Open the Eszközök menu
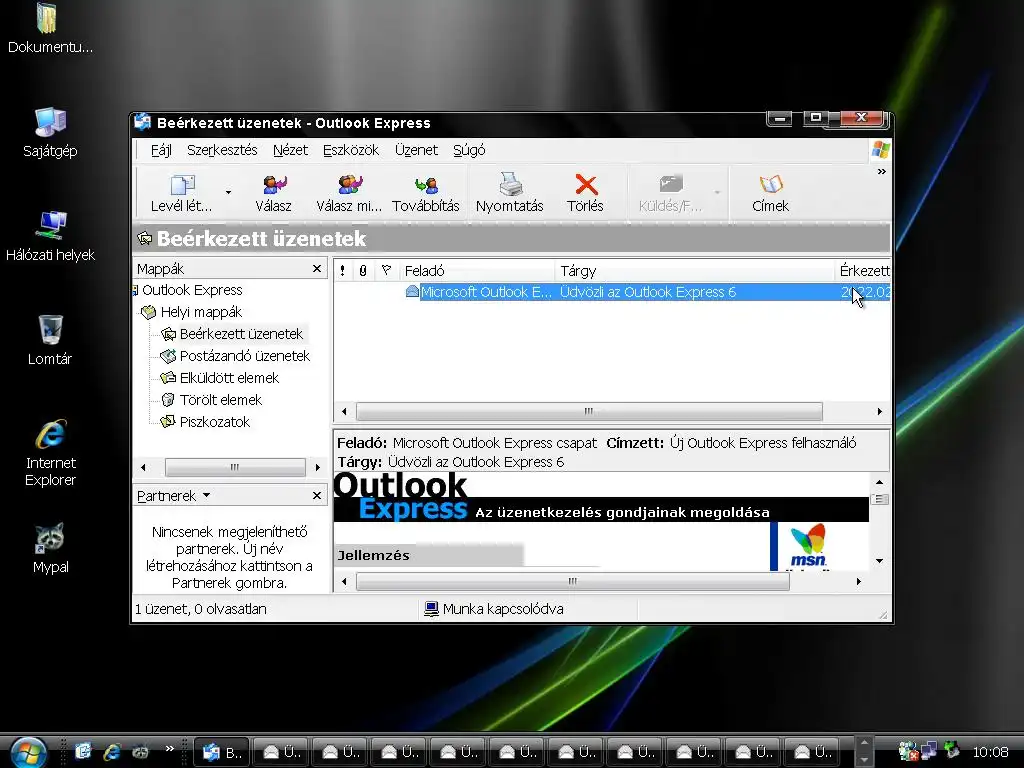Viewport: 1024px width, 768px height. 351,150
